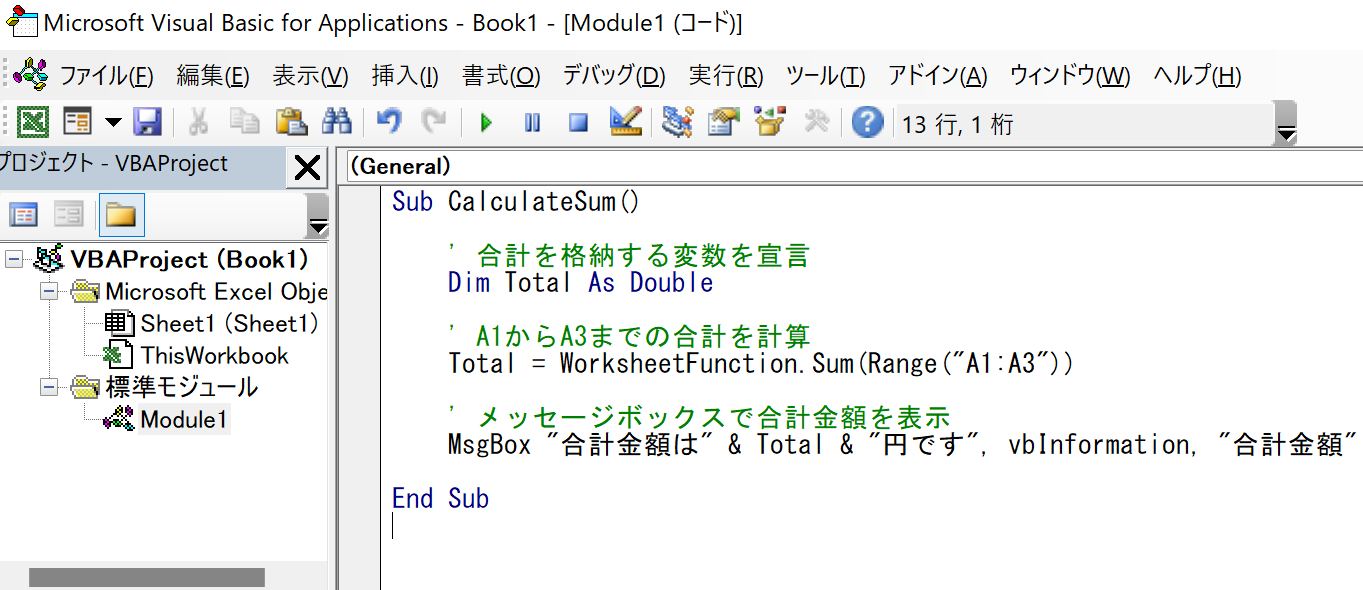Run the macro with the green play icon
Image resolution: width=1363 pixels, height=590 pixels.
coord(487,123)
